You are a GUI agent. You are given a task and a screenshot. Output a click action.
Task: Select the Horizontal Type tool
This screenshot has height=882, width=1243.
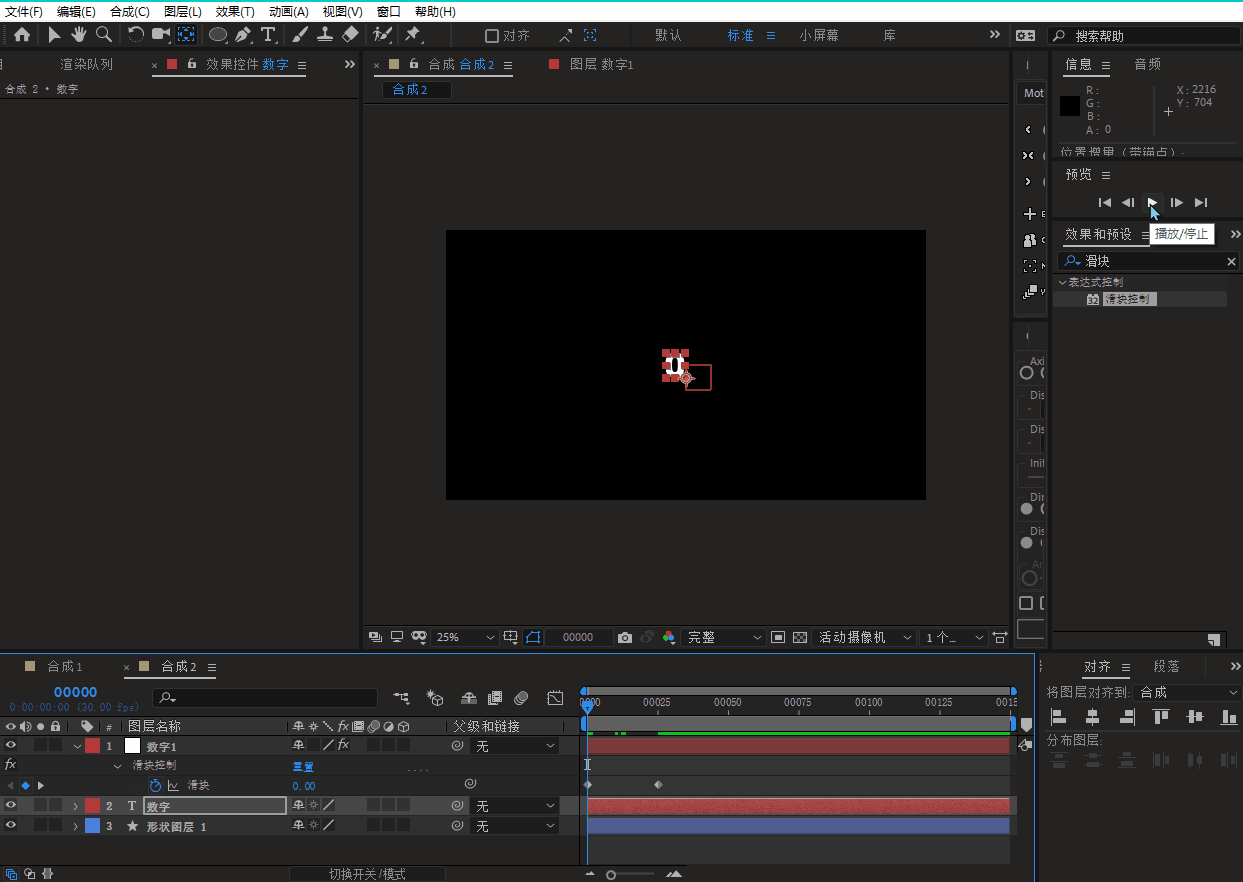point(268,35)
